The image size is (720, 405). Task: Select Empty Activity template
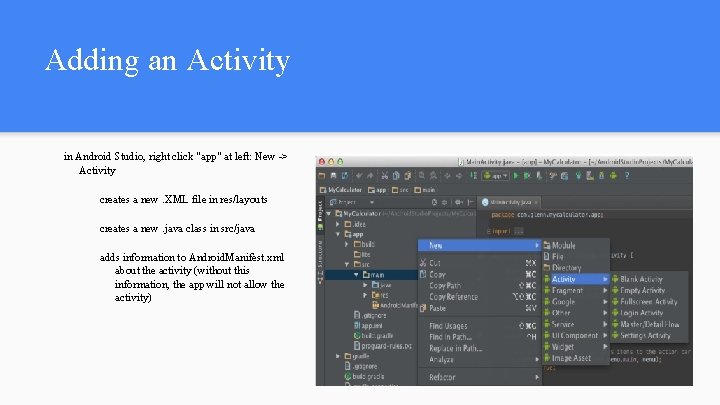click(x=649, y=291)
